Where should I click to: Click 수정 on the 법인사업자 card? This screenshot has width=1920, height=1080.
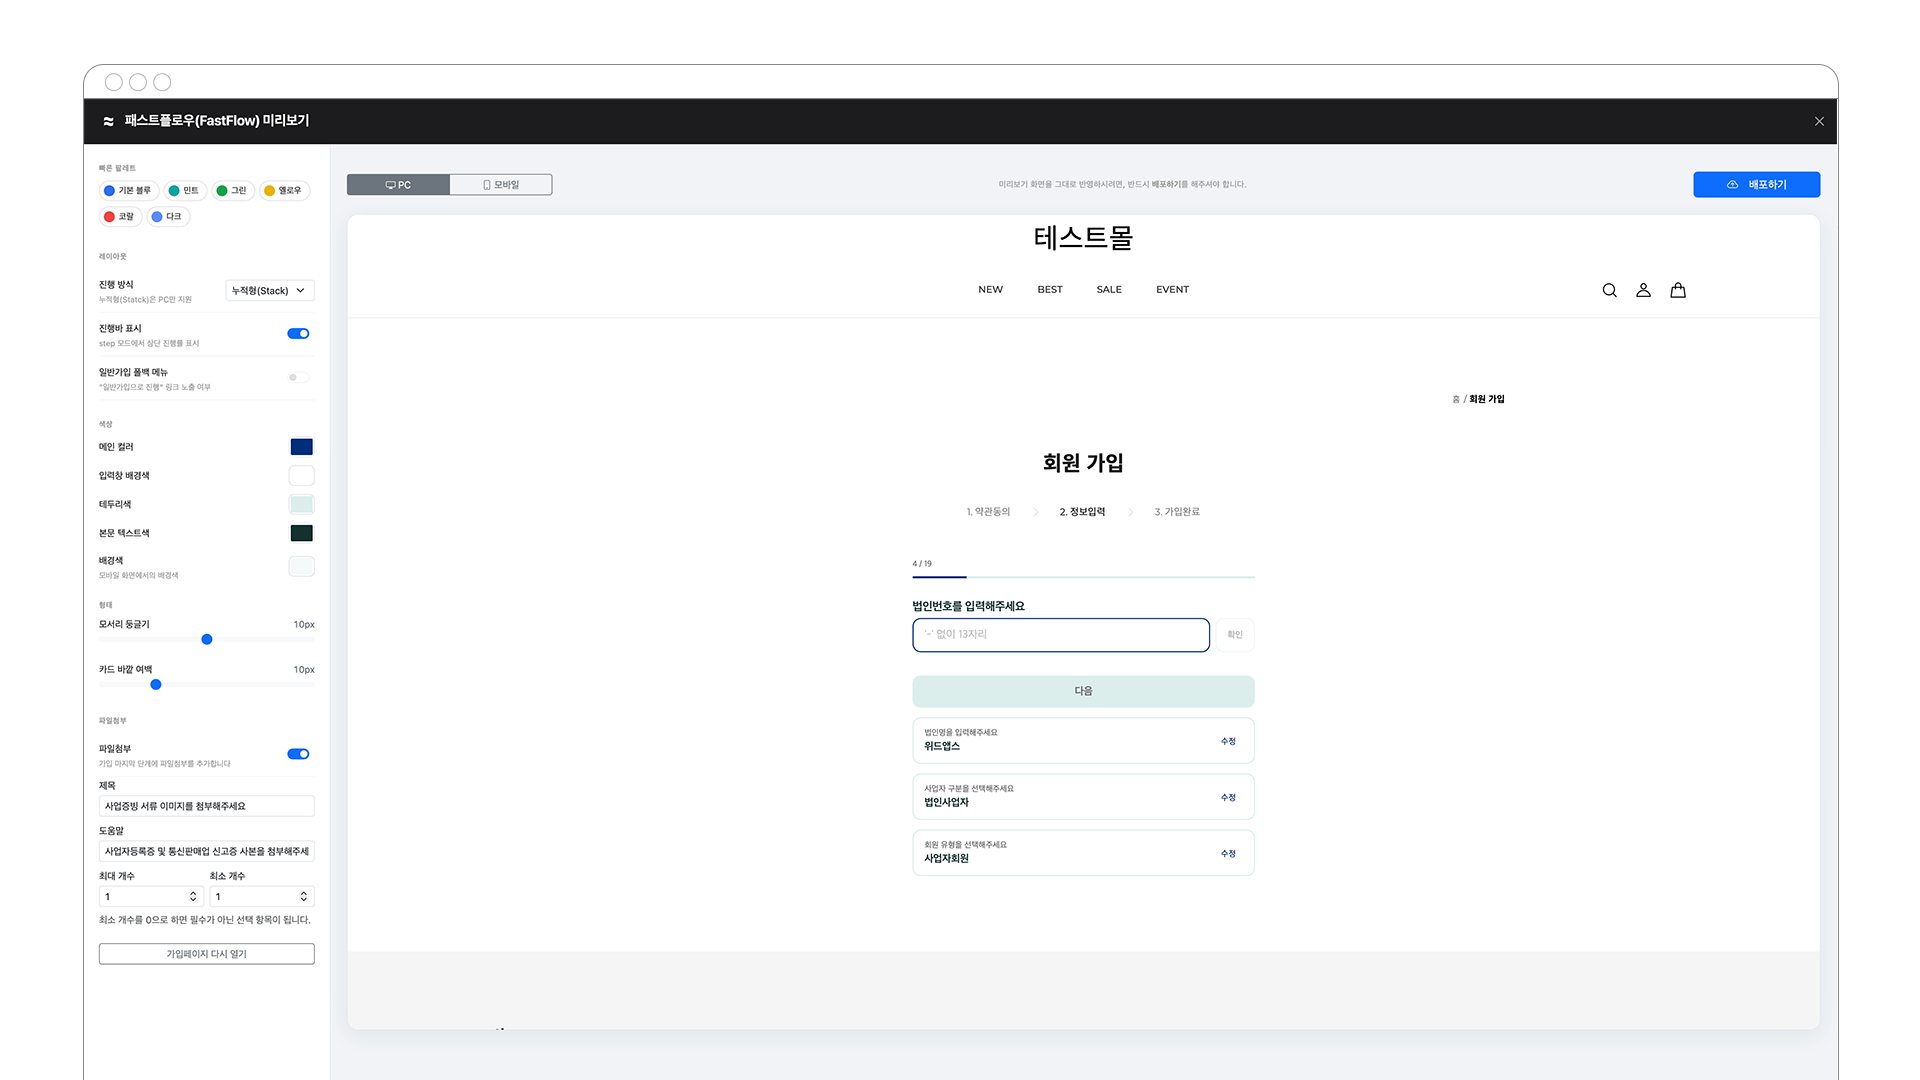pos(1228,798)
